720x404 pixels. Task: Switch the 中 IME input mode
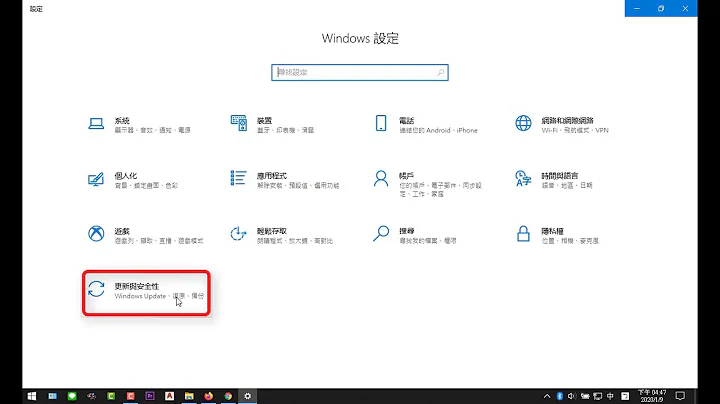point(610,396)
